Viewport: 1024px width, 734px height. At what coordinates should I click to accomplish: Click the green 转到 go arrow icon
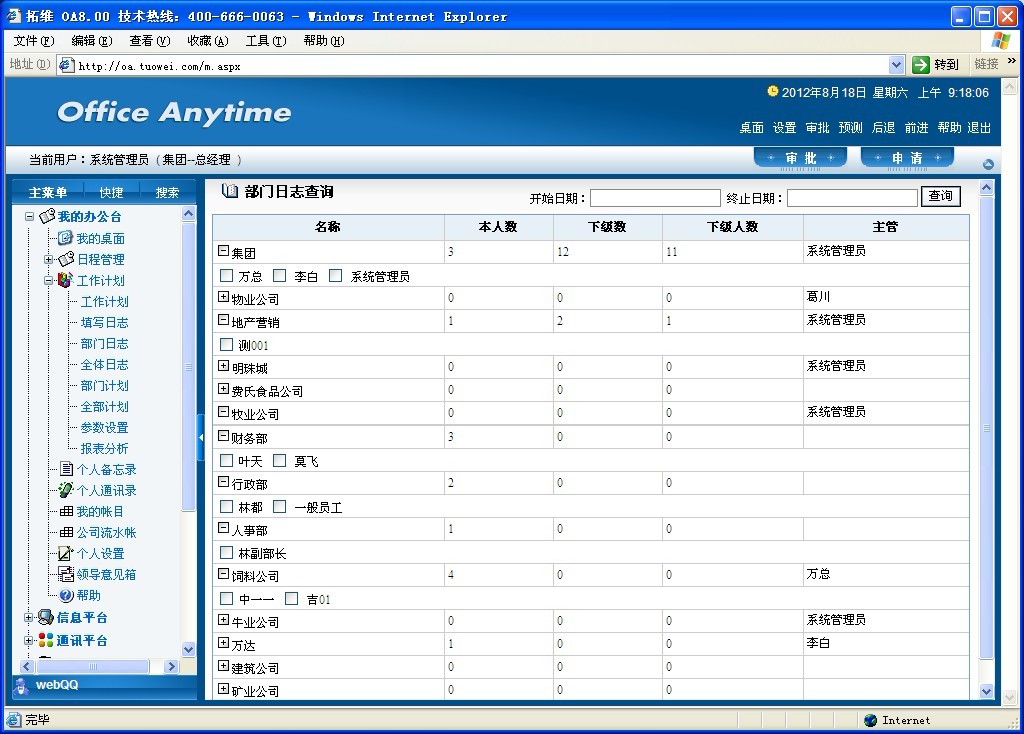(x=921, y=64)
